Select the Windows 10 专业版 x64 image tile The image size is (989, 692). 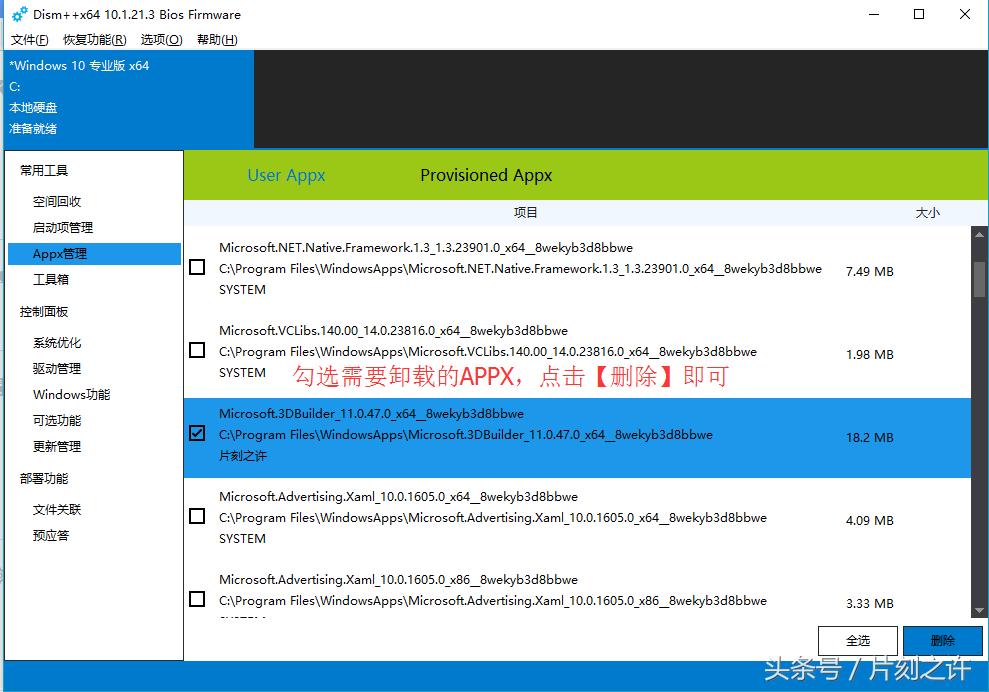point(129,99)
